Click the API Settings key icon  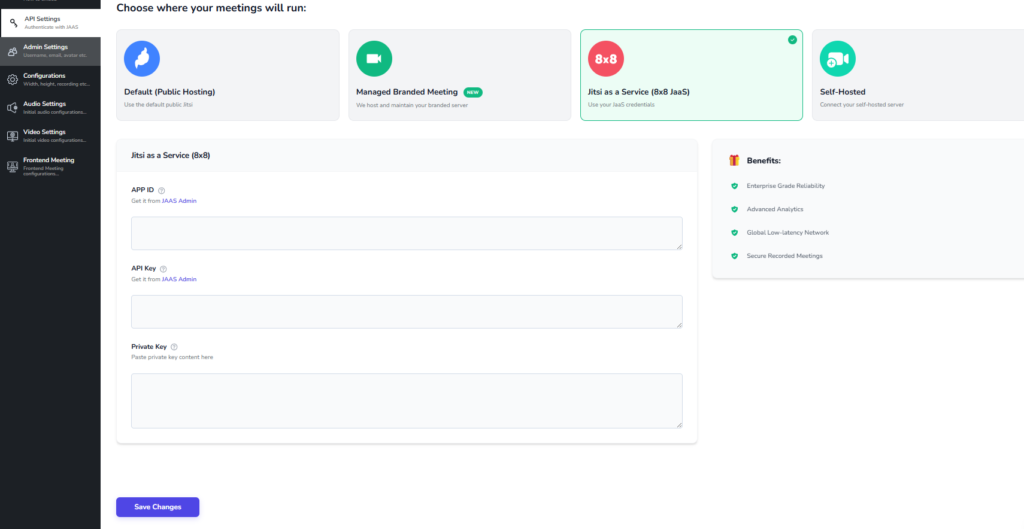click(x=14, y=23)
